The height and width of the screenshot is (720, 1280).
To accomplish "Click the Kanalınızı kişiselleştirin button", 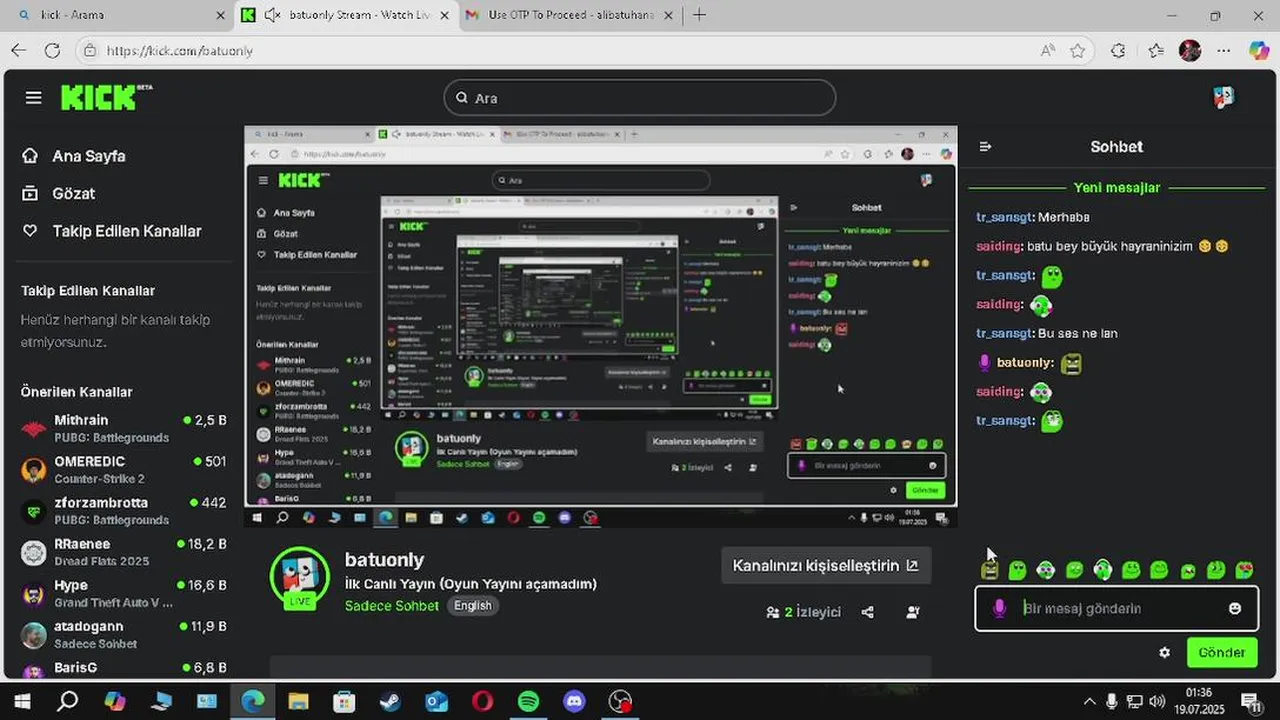I will click(826, 565).
